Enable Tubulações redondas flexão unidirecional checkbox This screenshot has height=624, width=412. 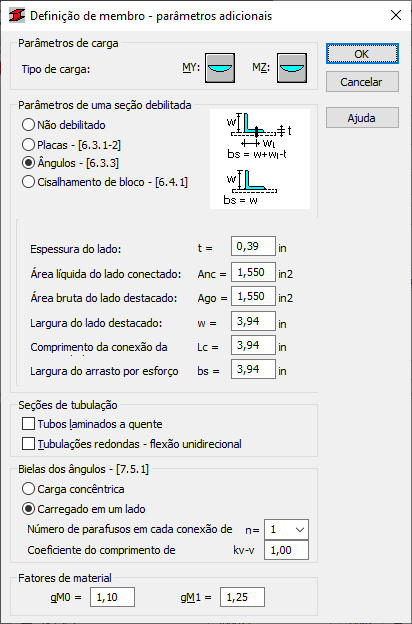click(x=132, y=444)
